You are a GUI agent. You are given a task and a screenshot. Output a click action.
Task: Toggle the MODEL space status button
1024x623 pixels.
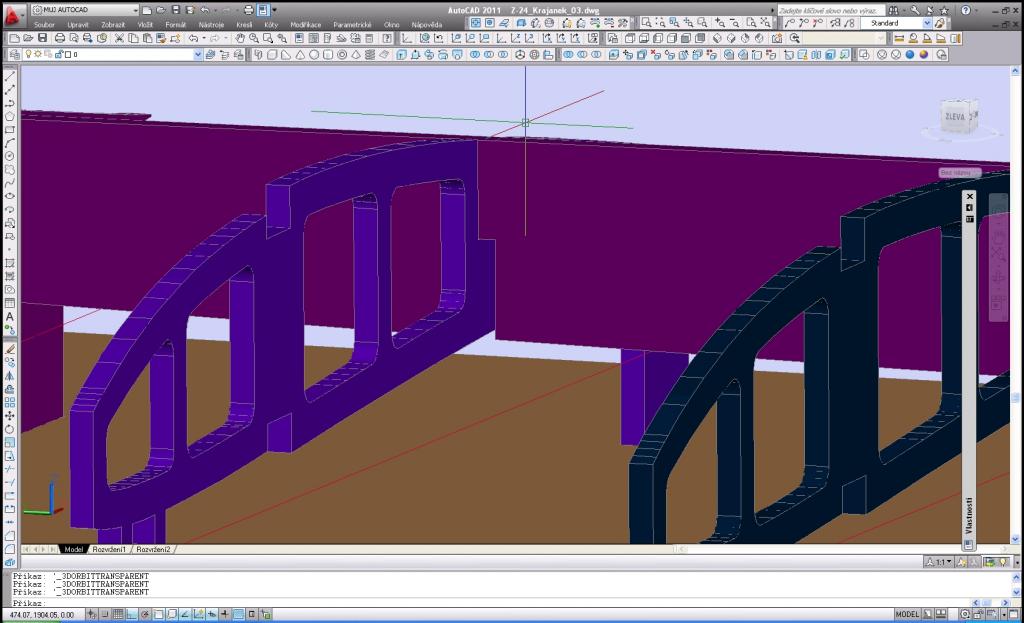pos(907,614)
